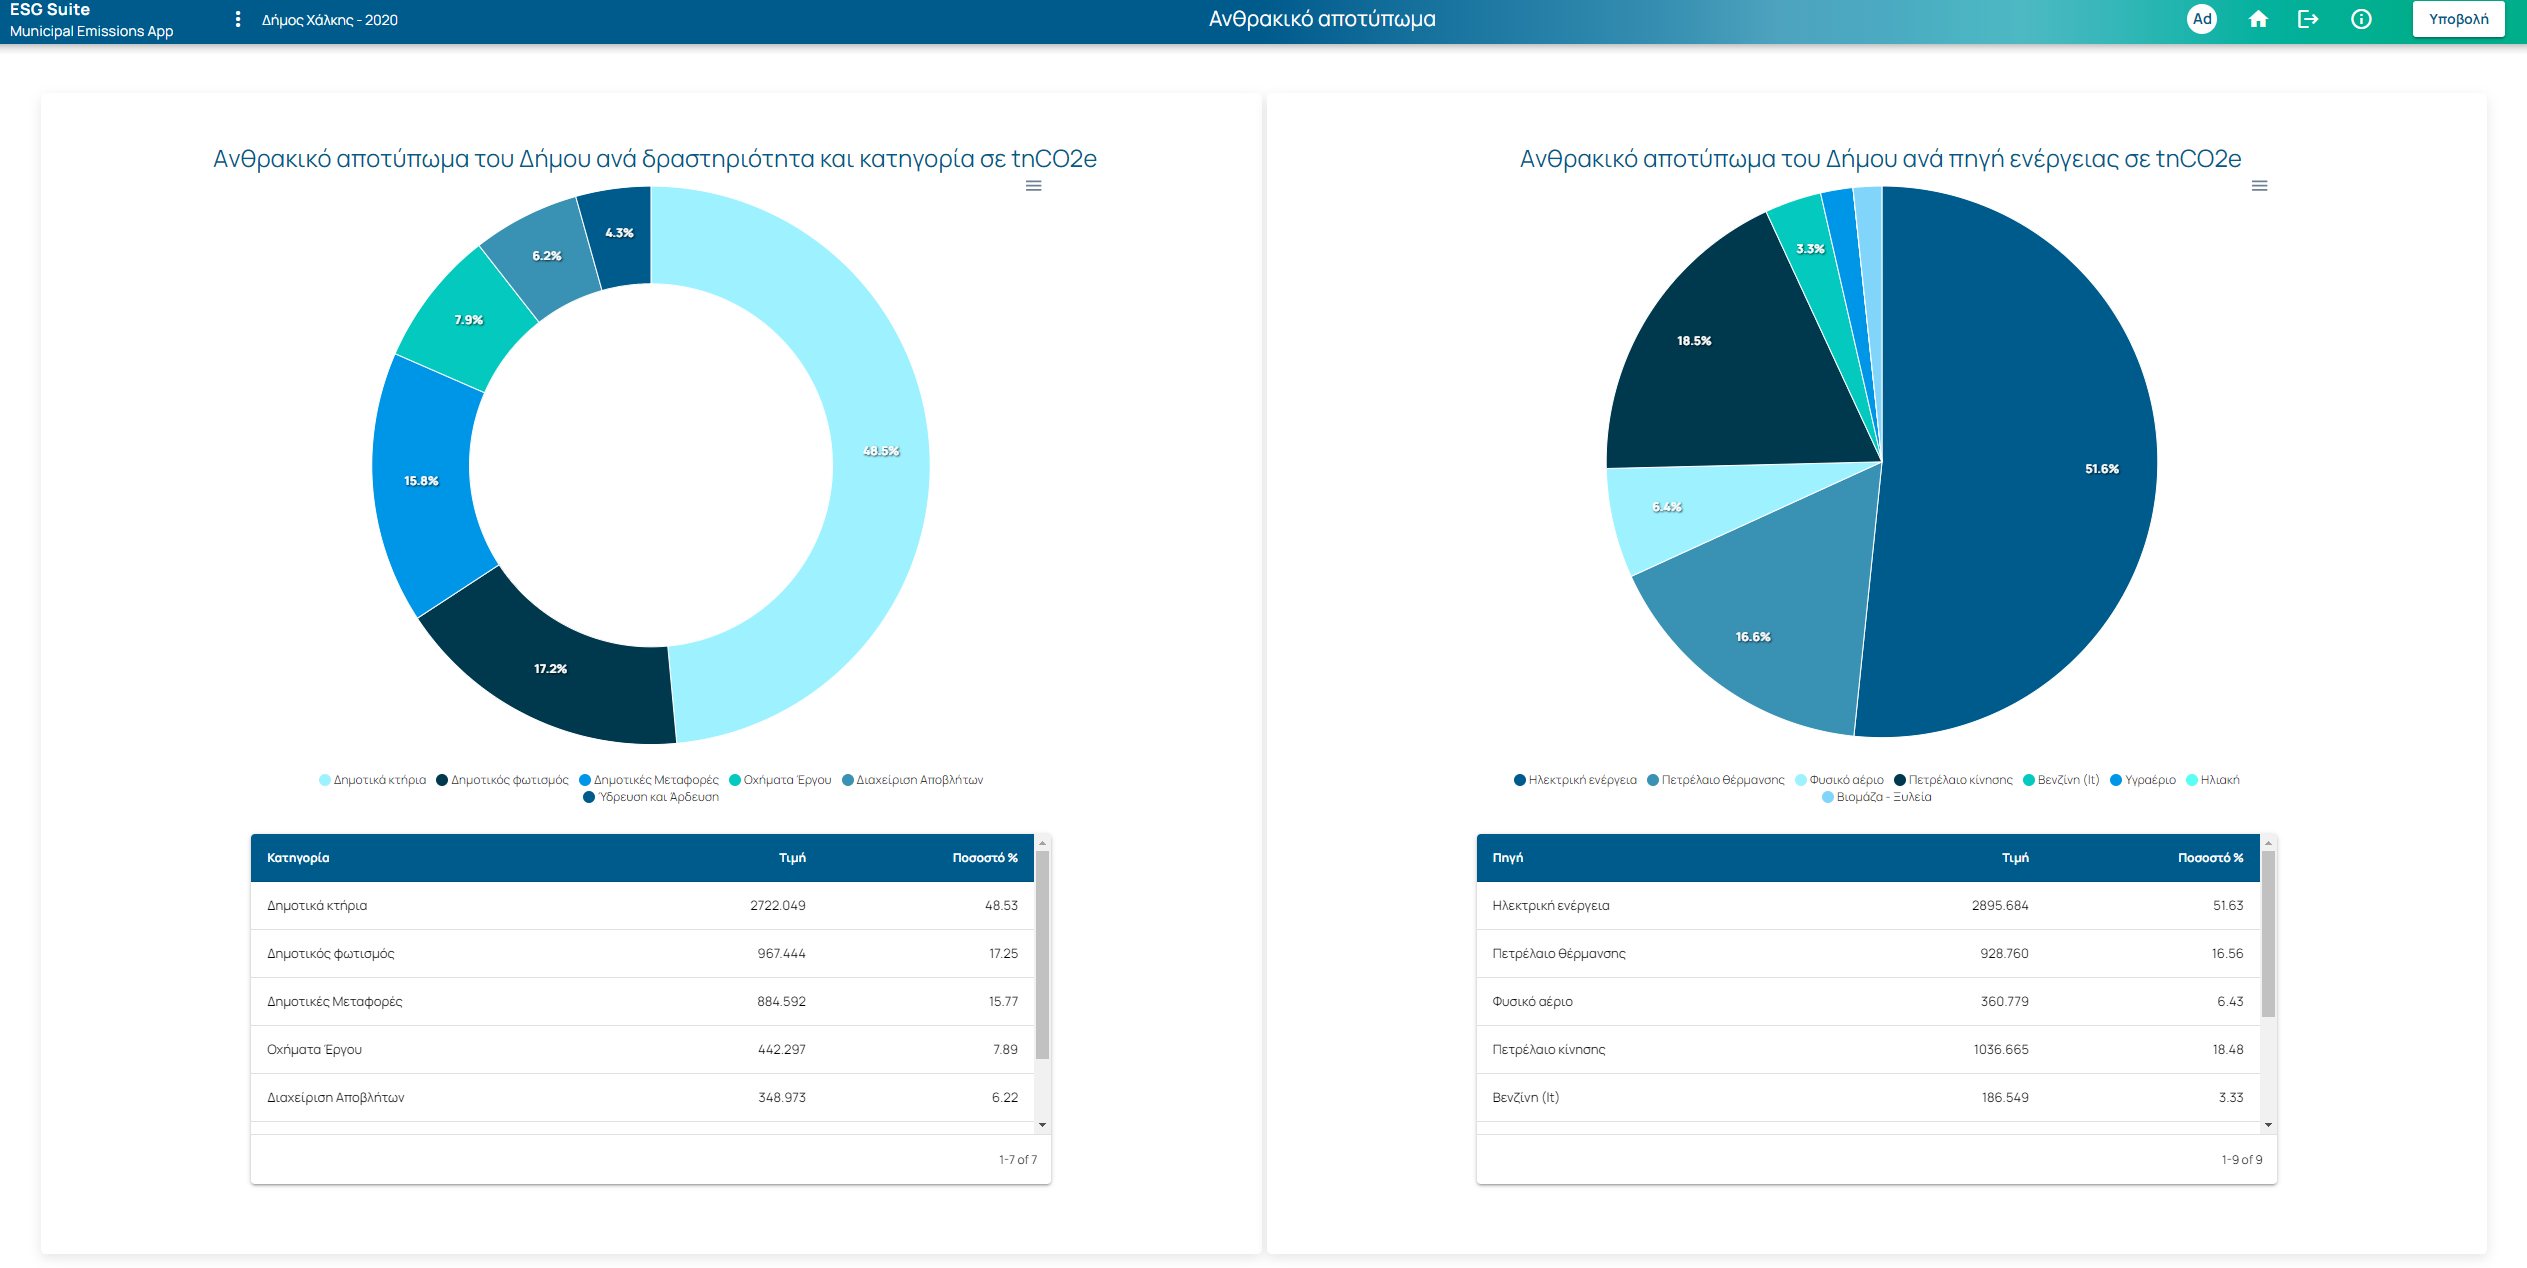Click the 6.2% donut slice

pos(546,256)
